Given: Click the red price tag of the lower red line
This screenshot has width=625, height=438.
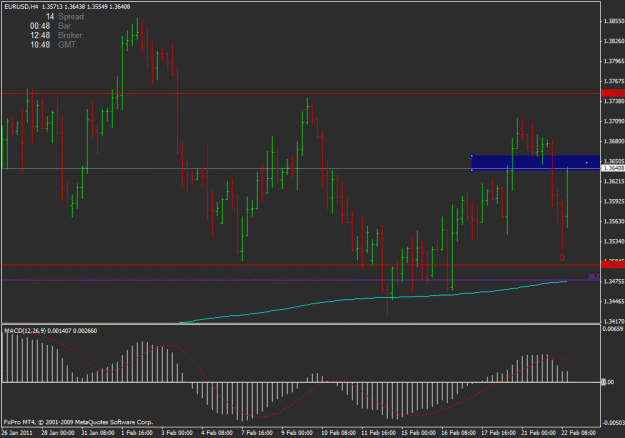Looking at the screenshot, I should [613, 265].
